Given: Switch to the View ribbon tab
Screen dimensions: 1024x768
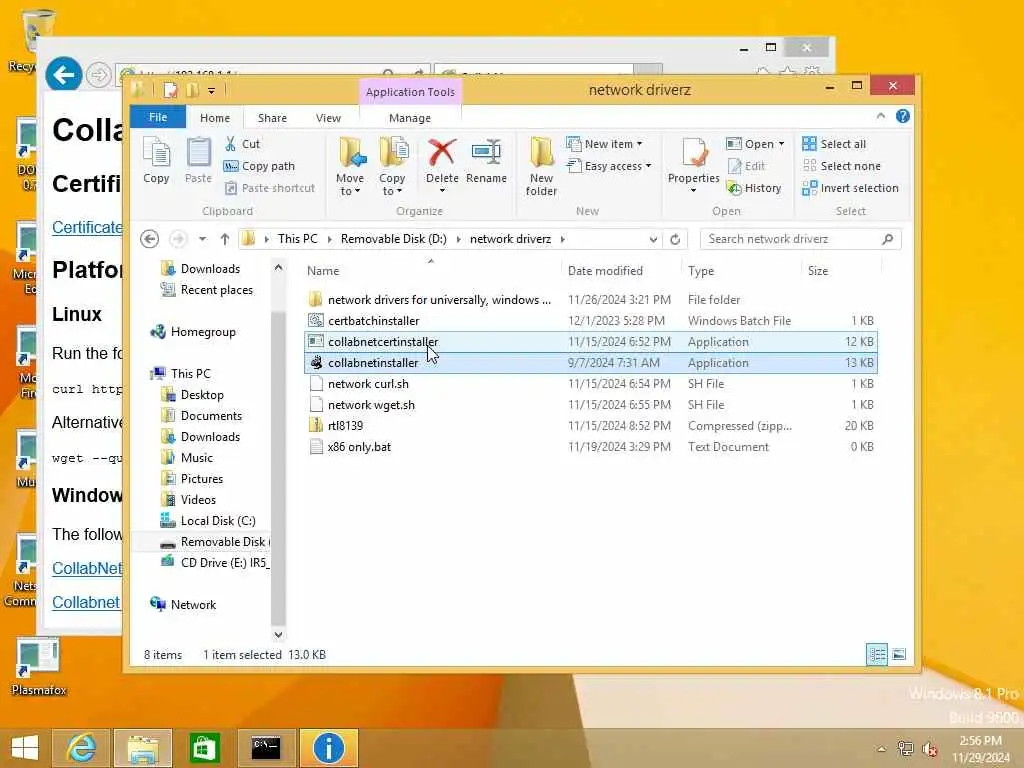Looking at the screenshot, I should (328, 118).
